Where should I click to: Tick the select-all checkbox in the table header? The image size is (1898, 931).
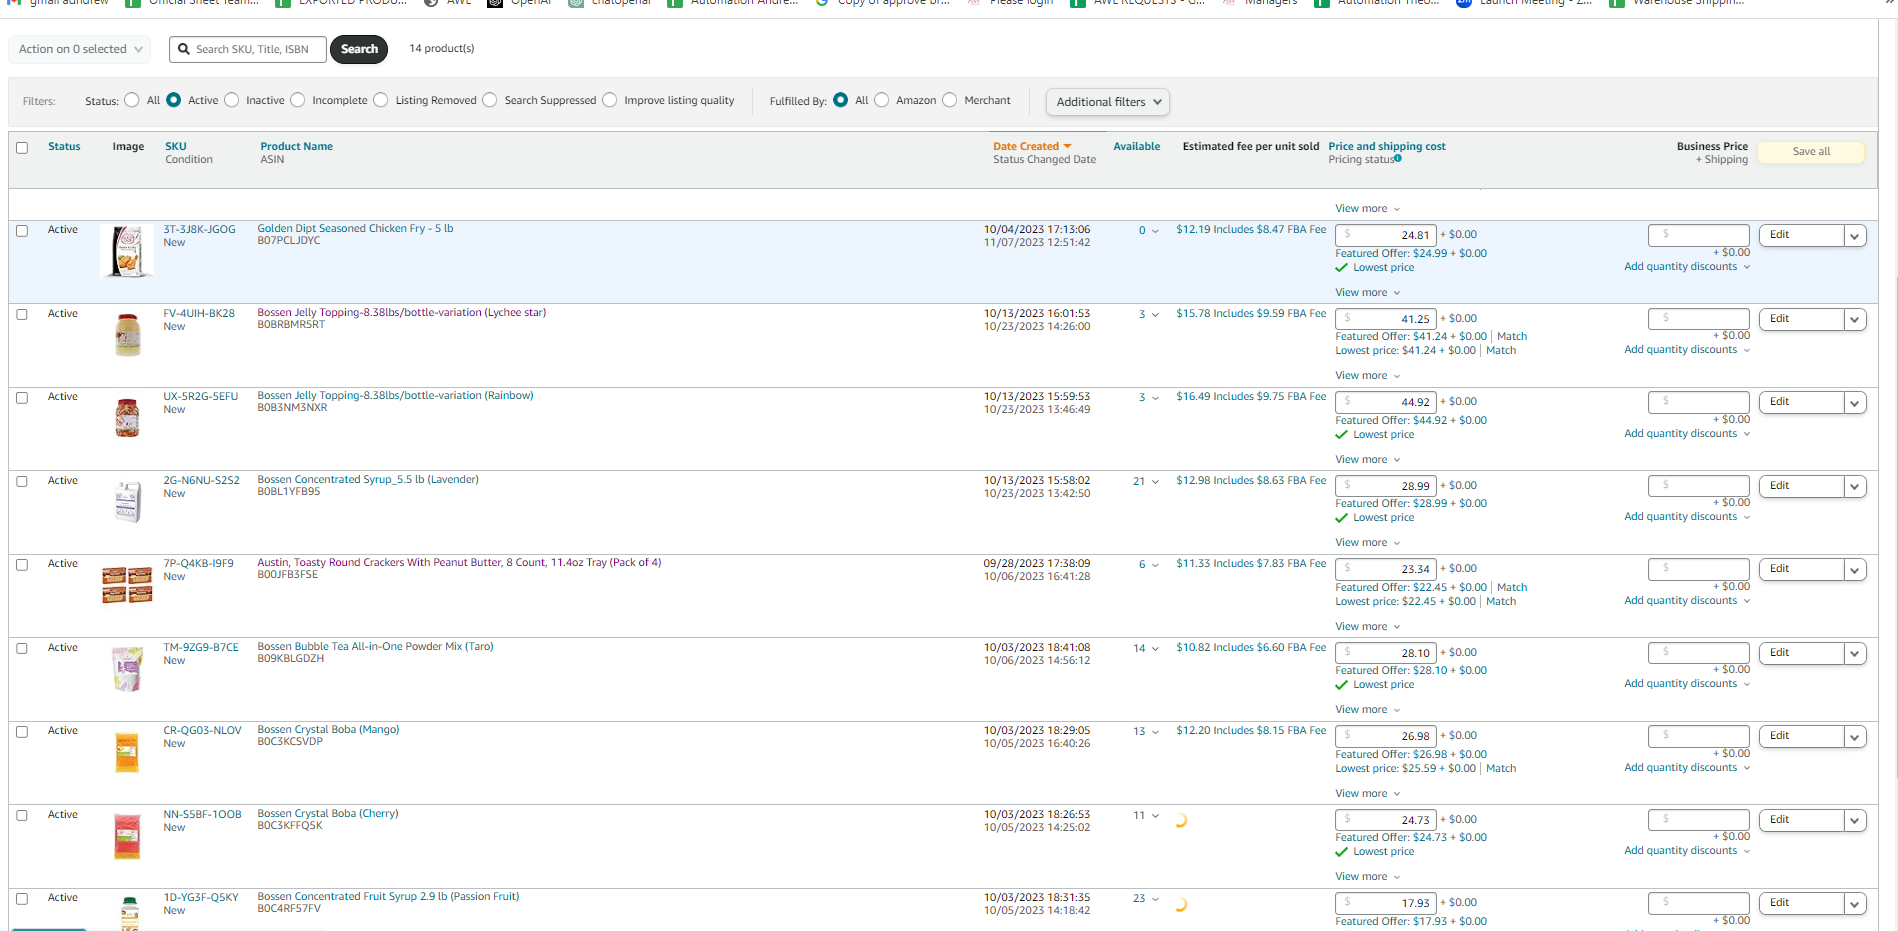(22, 148)
